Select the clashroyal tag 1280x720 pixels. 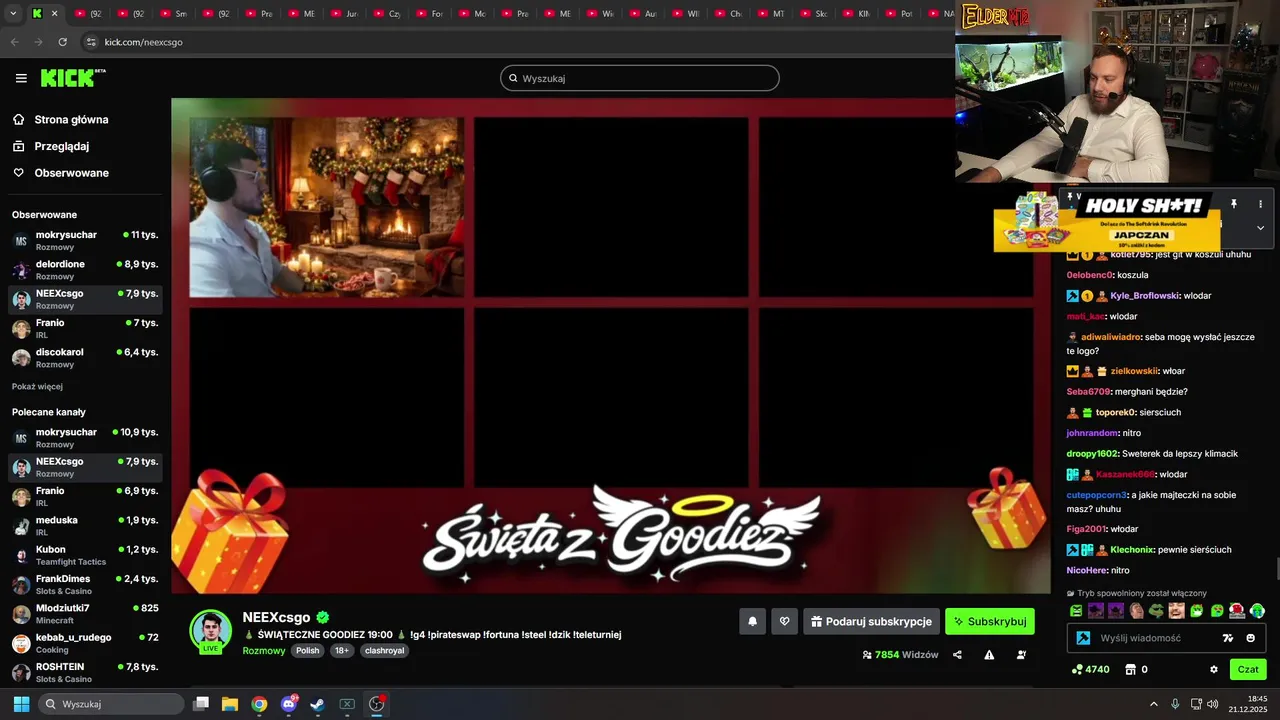click(384, 650)
